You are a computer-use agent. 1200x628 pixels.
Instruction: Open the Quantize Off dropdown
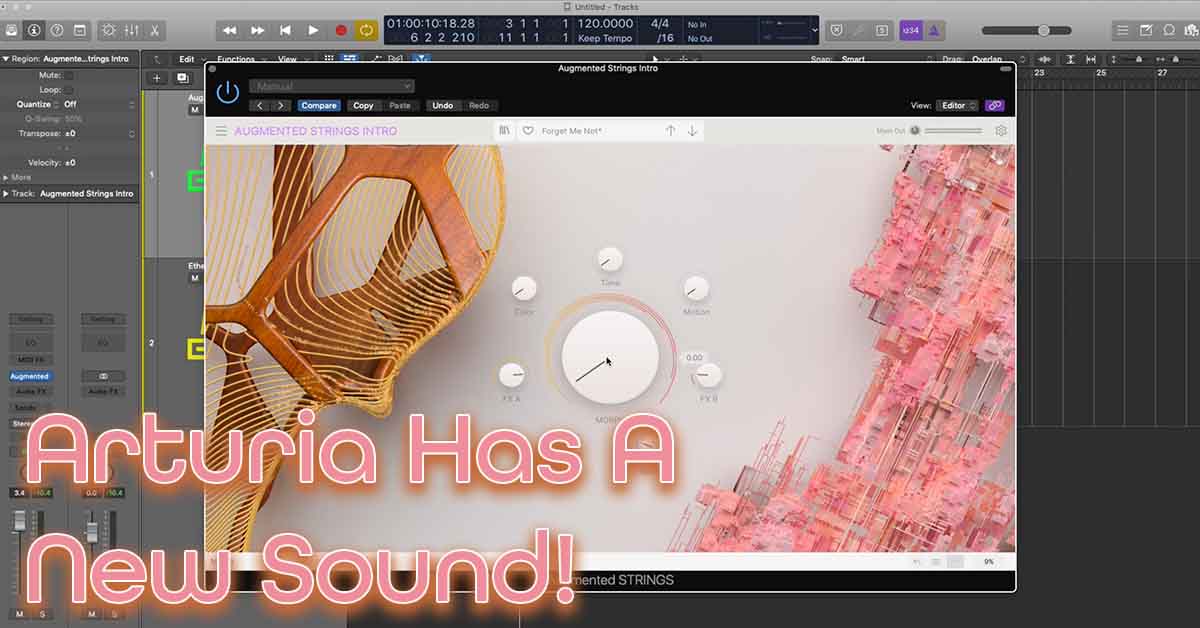click(x=99, y=104)
